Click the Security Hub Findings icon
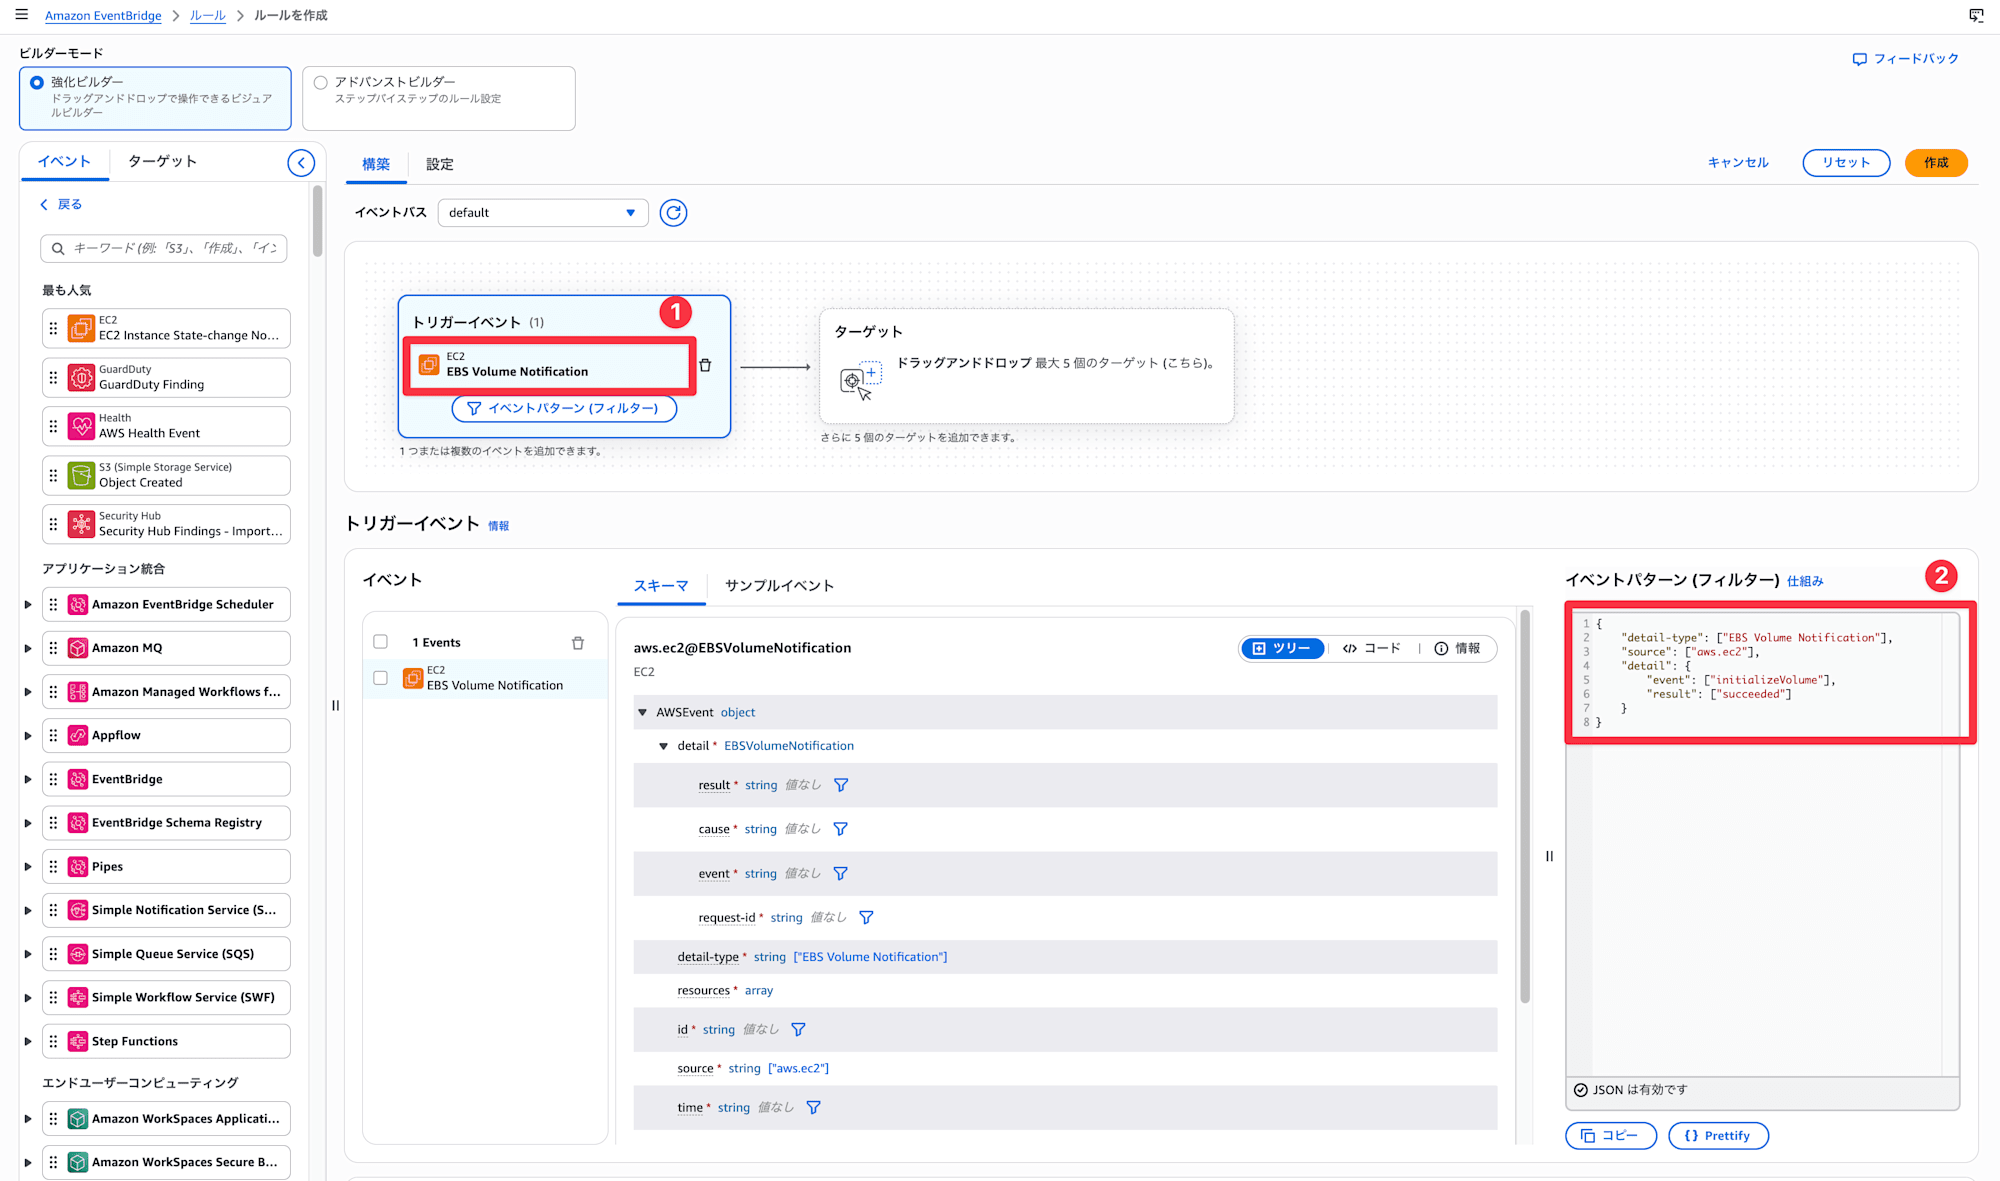This screenshot has height=1181, width=2000. (x=81, y=524)
